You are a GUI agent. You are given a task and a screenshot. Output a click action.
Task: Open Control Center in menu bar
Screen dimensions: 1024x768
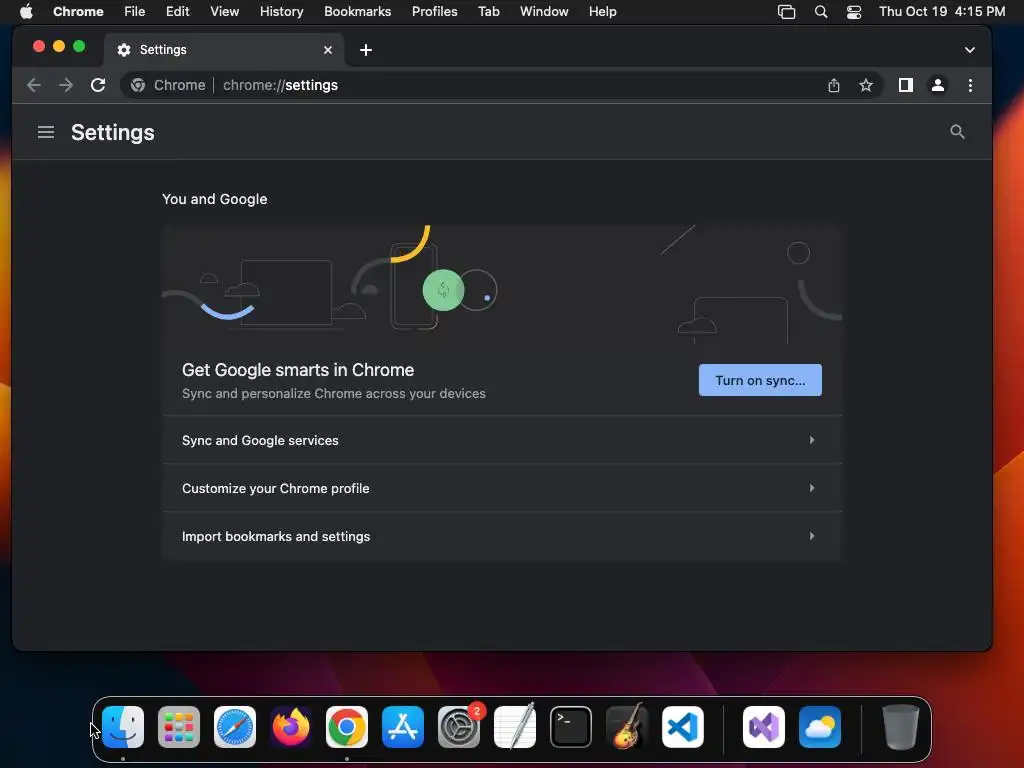(854, 12)
